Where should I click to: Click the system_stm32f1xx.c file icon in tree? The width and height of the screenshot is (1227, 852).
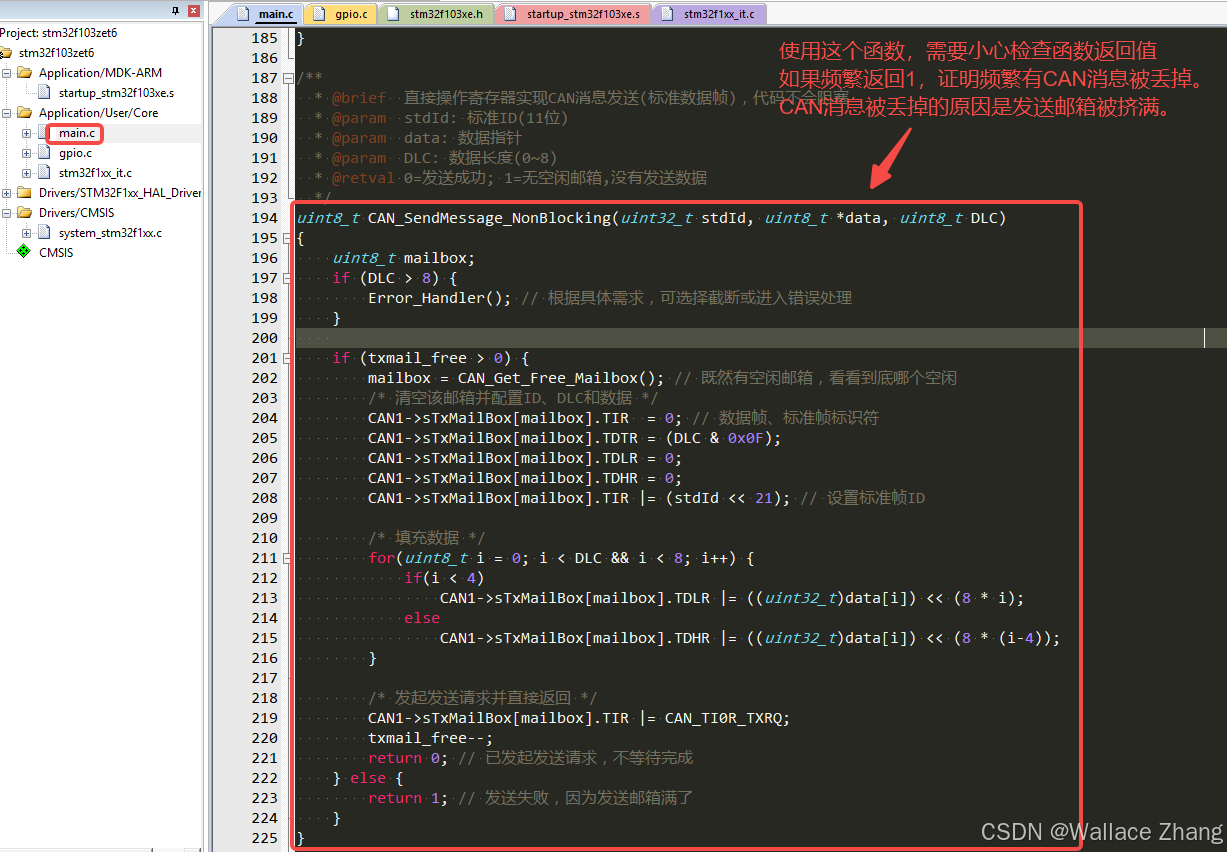[x=44, y=233]
